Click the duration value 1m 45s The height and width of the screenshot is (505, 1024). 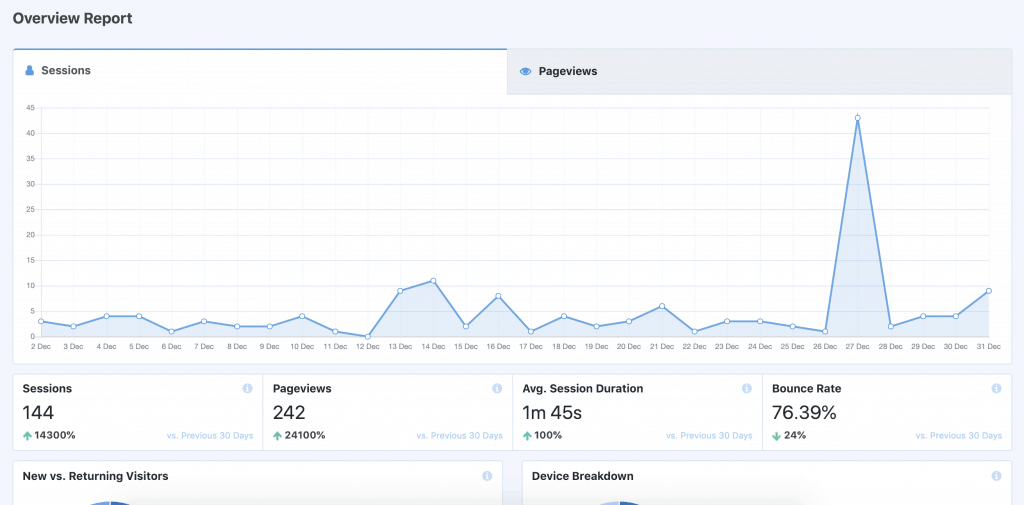pos(552,413)
